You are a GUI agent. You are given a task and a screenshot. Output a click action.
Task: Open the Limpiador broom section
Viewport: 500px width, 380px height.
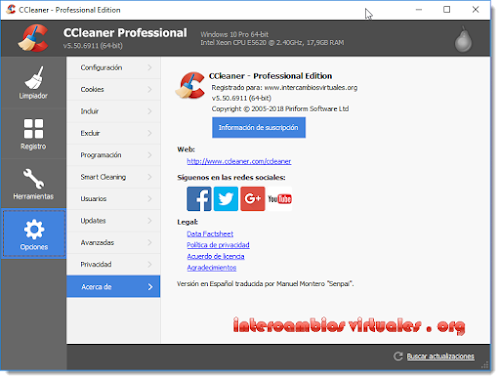click(x=33, y=82)
